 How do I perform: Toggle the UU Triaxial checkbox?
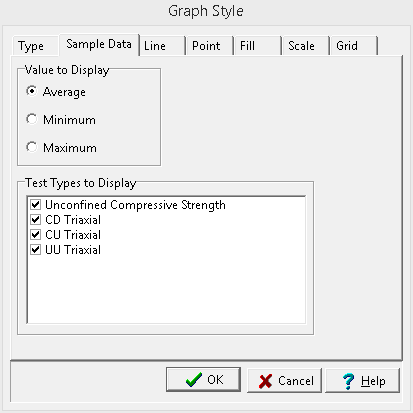pos(36,249)
